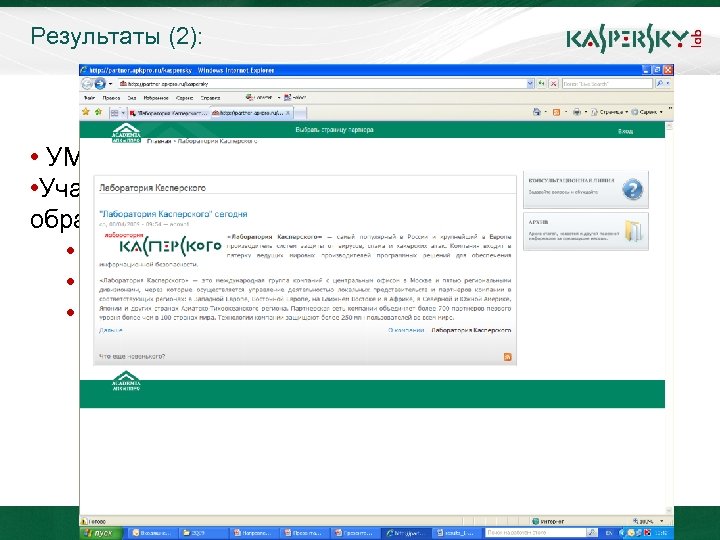
Task: Click the Quick Tabs grid icon
Action: point(115,112)
